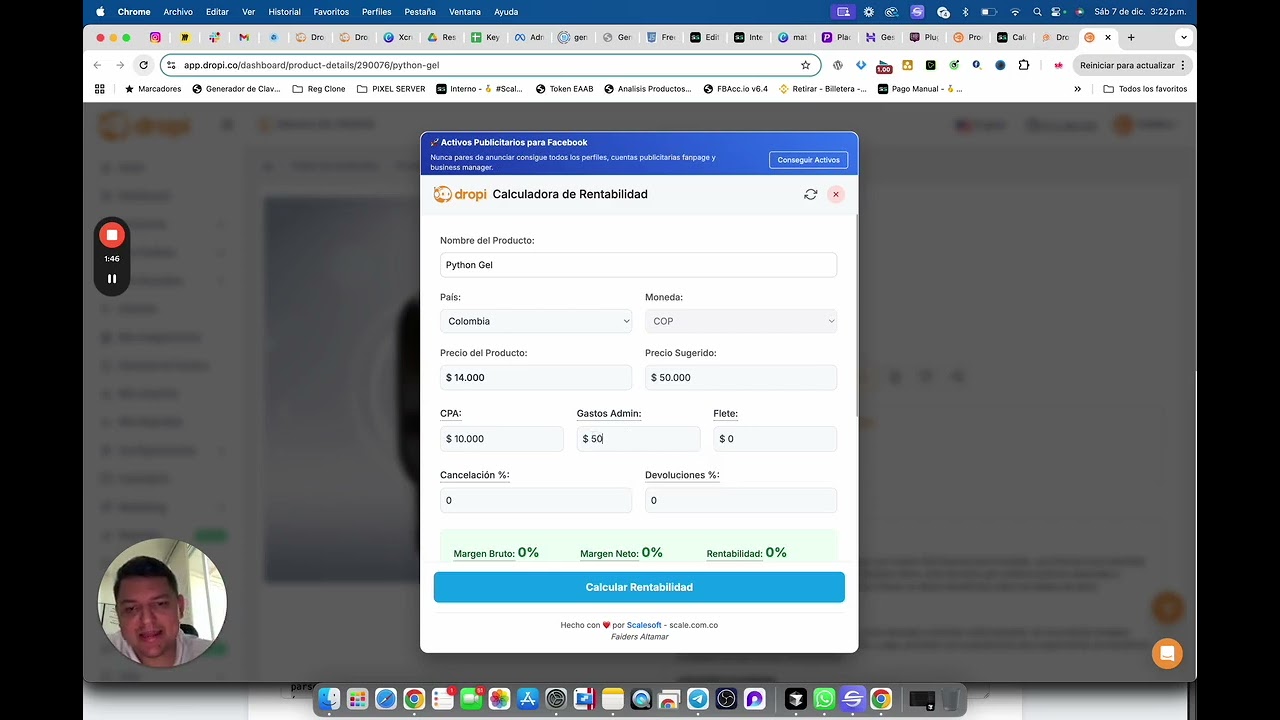Click the webcam preview thumbnail
The height and width of the screenshot is (720, 1280).
pos(162,603)
